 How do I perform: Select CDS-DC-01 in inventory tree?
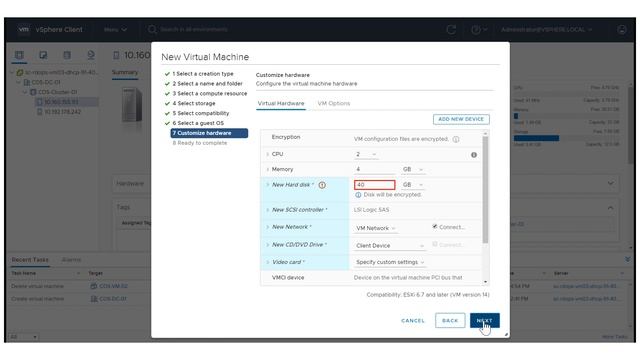click(x=46, y=82)
